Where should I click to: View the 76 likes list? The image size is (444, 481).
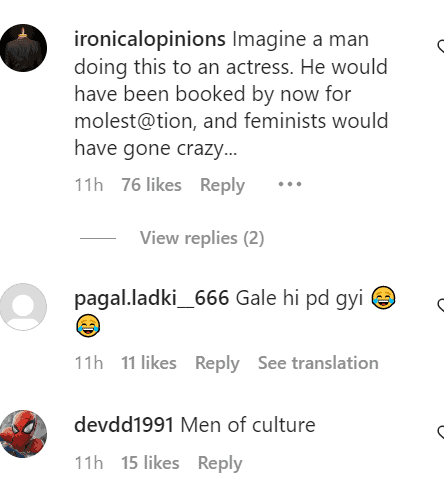click(151, 185)
